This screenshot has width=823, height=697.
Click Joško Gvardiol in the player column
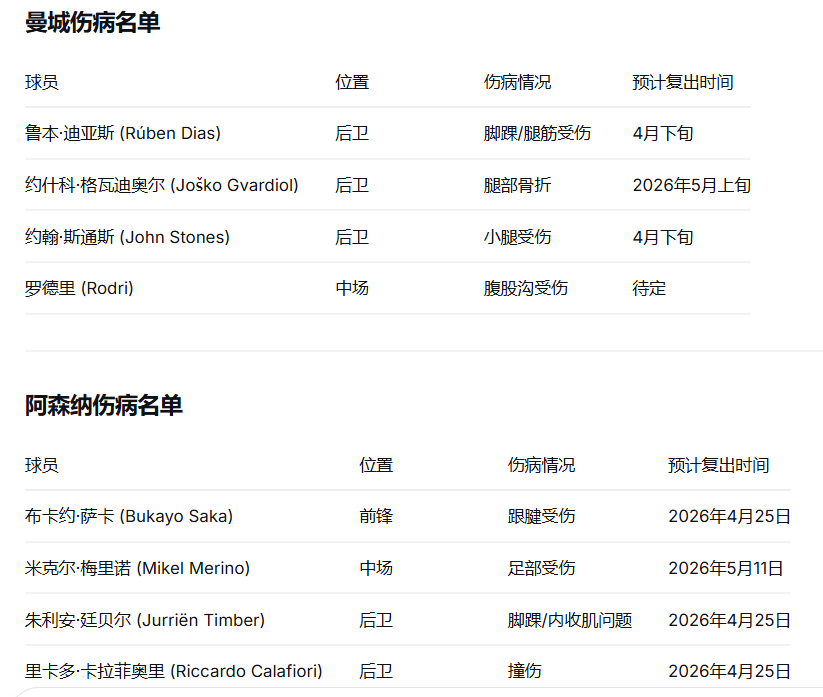coord(161,185)
